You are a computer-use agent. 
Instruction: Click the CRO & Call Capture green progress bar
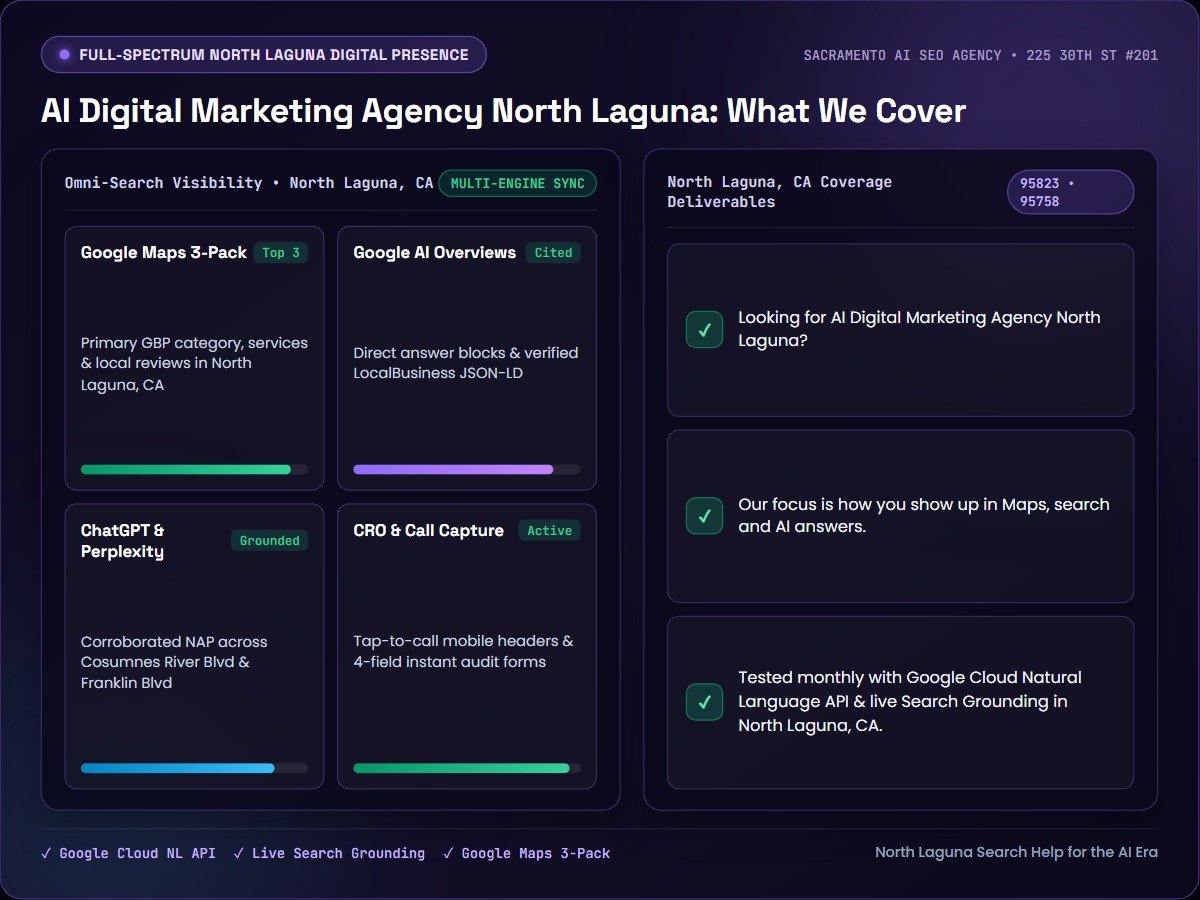[x=467, y=768]
